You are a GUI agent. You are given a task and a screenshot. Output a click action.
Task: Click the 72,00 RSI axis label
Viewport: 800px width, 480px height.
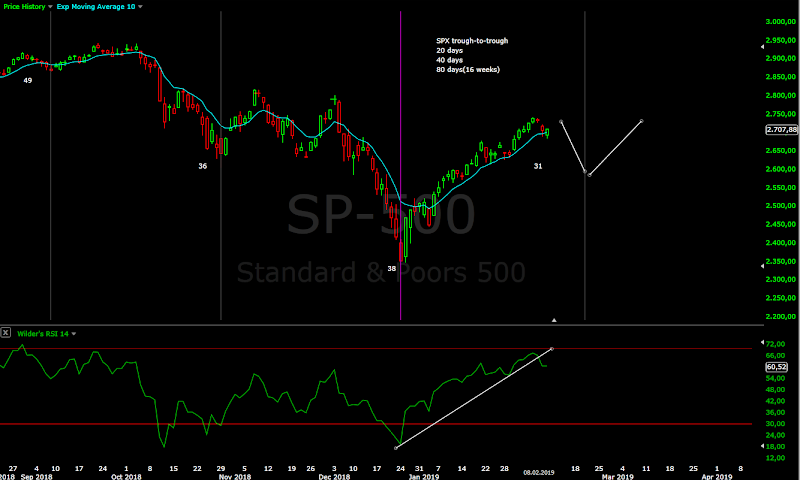tap(776, 344)
